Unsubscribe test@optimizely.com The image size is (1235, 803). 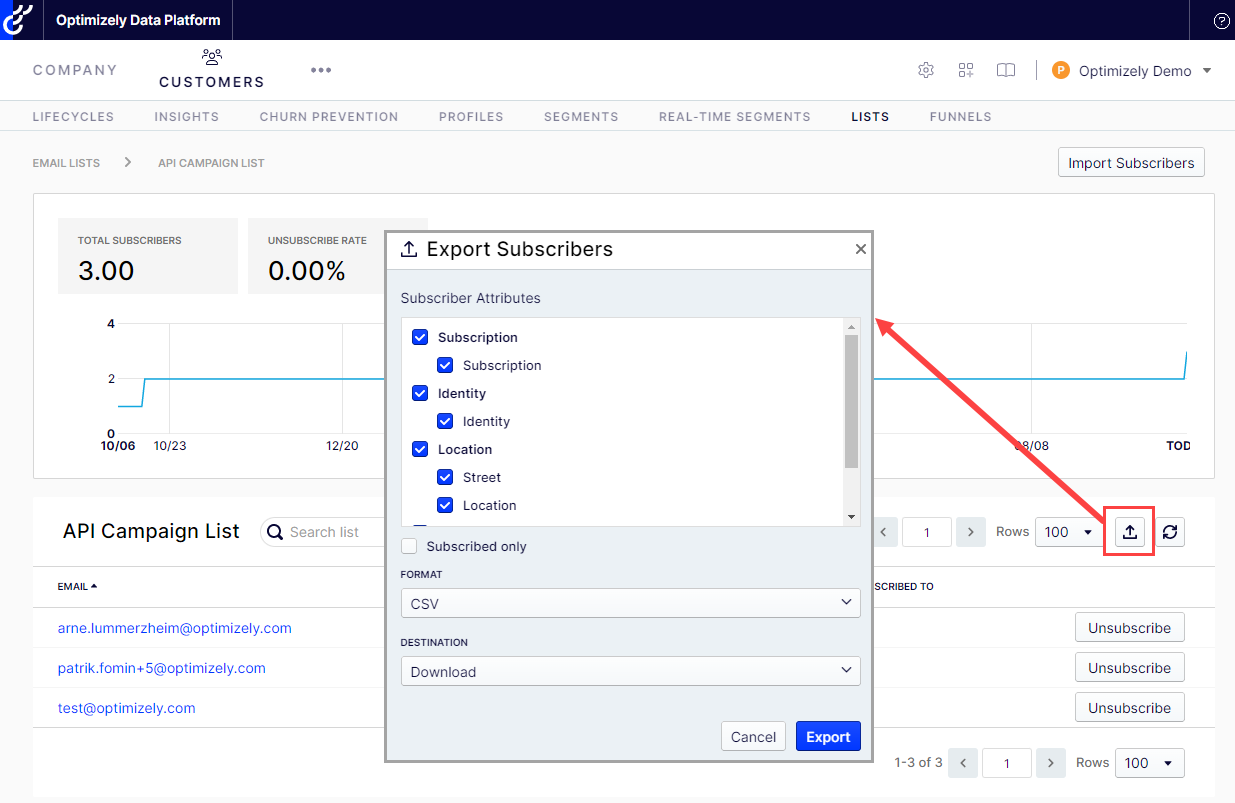[x=1129, y=708]
